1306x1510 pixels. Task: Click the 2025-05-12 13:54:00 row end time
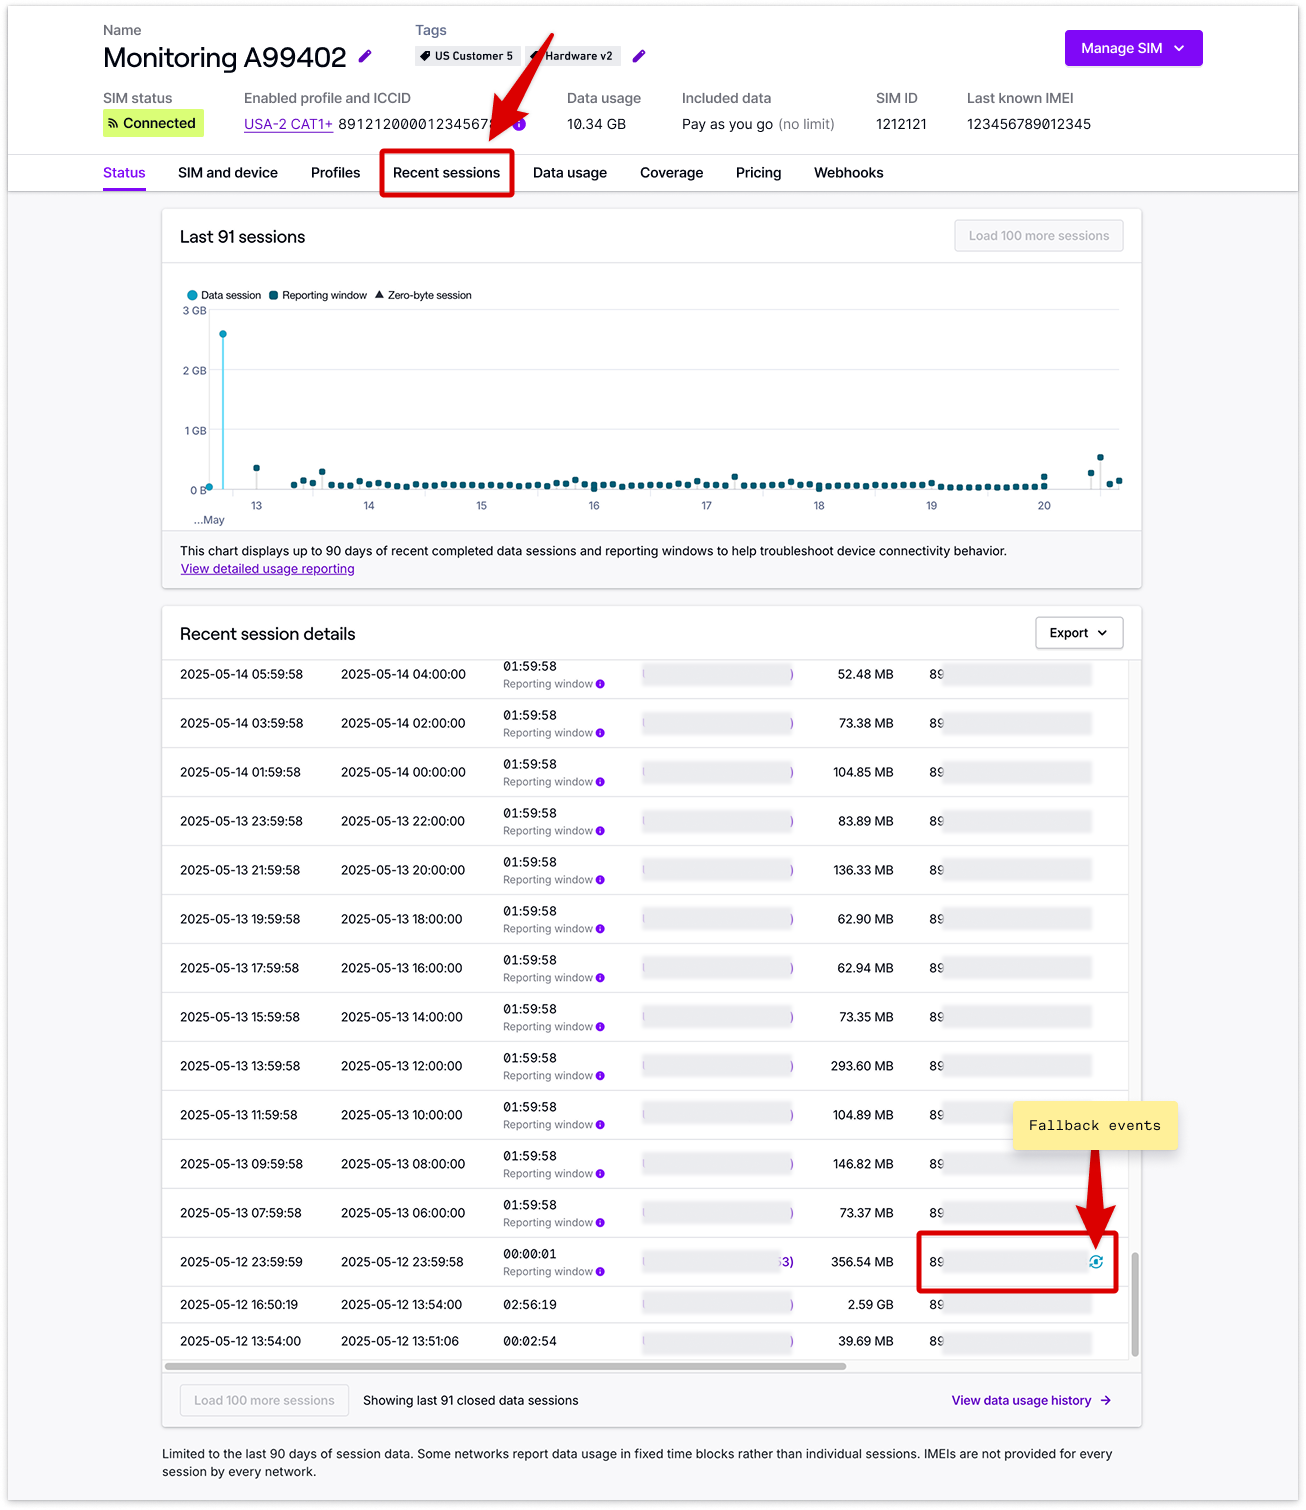tap(240, 1341)
